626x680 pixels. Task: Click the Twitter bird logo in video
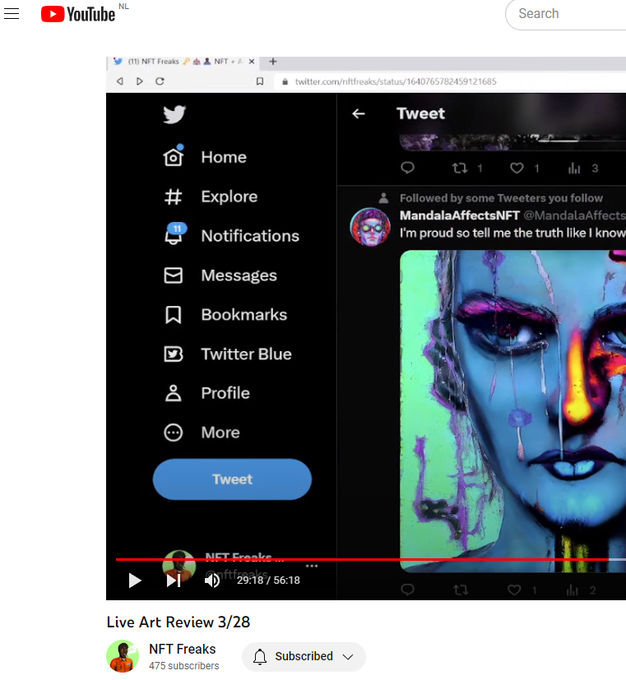tap(174, 114)
